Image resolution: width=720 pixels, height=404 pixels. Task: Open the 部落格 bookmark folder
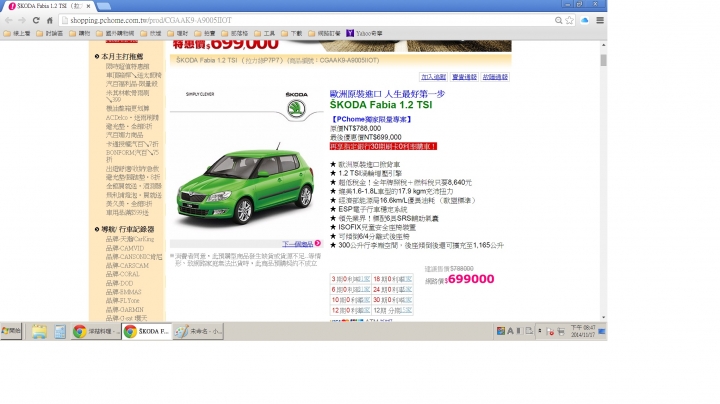click(235, 33)
